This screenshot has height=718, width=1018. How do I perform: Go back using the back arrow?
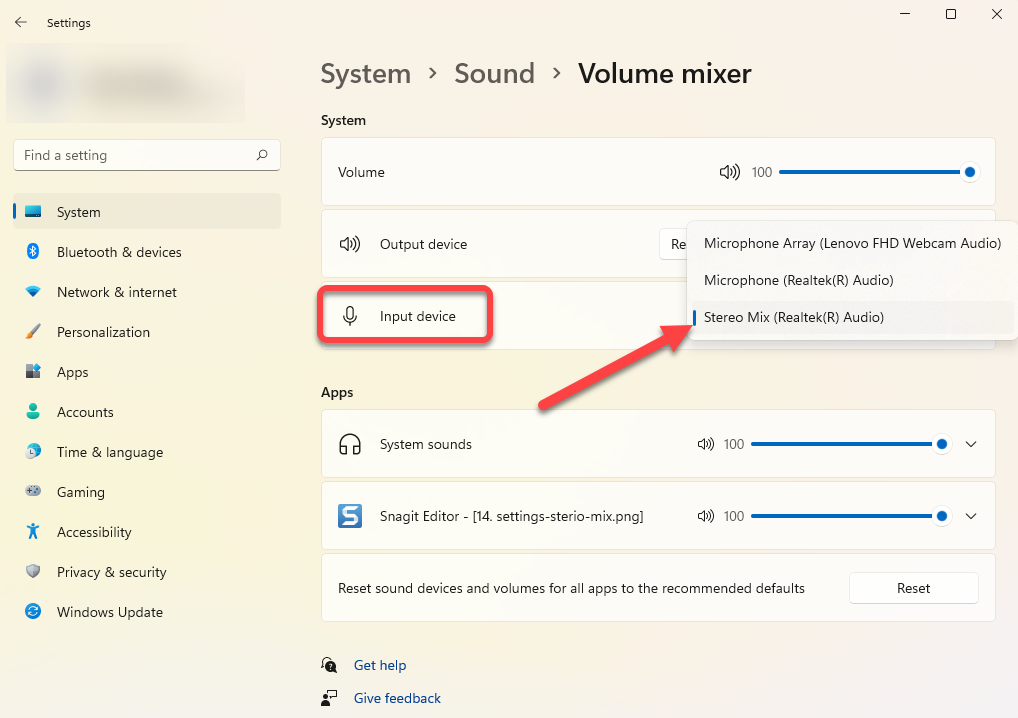tap(21, 22)
